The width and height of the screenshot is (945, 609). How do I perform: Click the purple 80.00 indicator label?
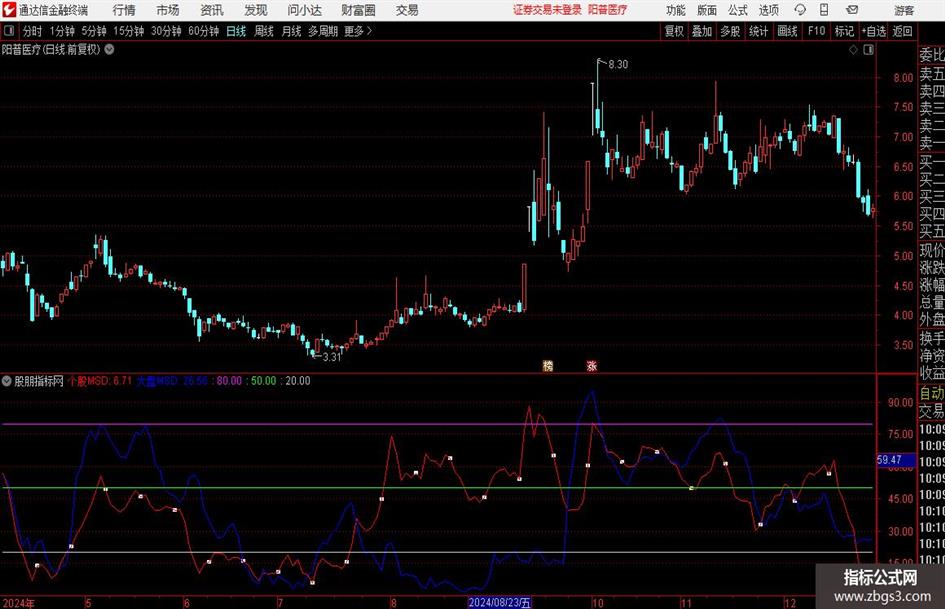coord(229,380)
